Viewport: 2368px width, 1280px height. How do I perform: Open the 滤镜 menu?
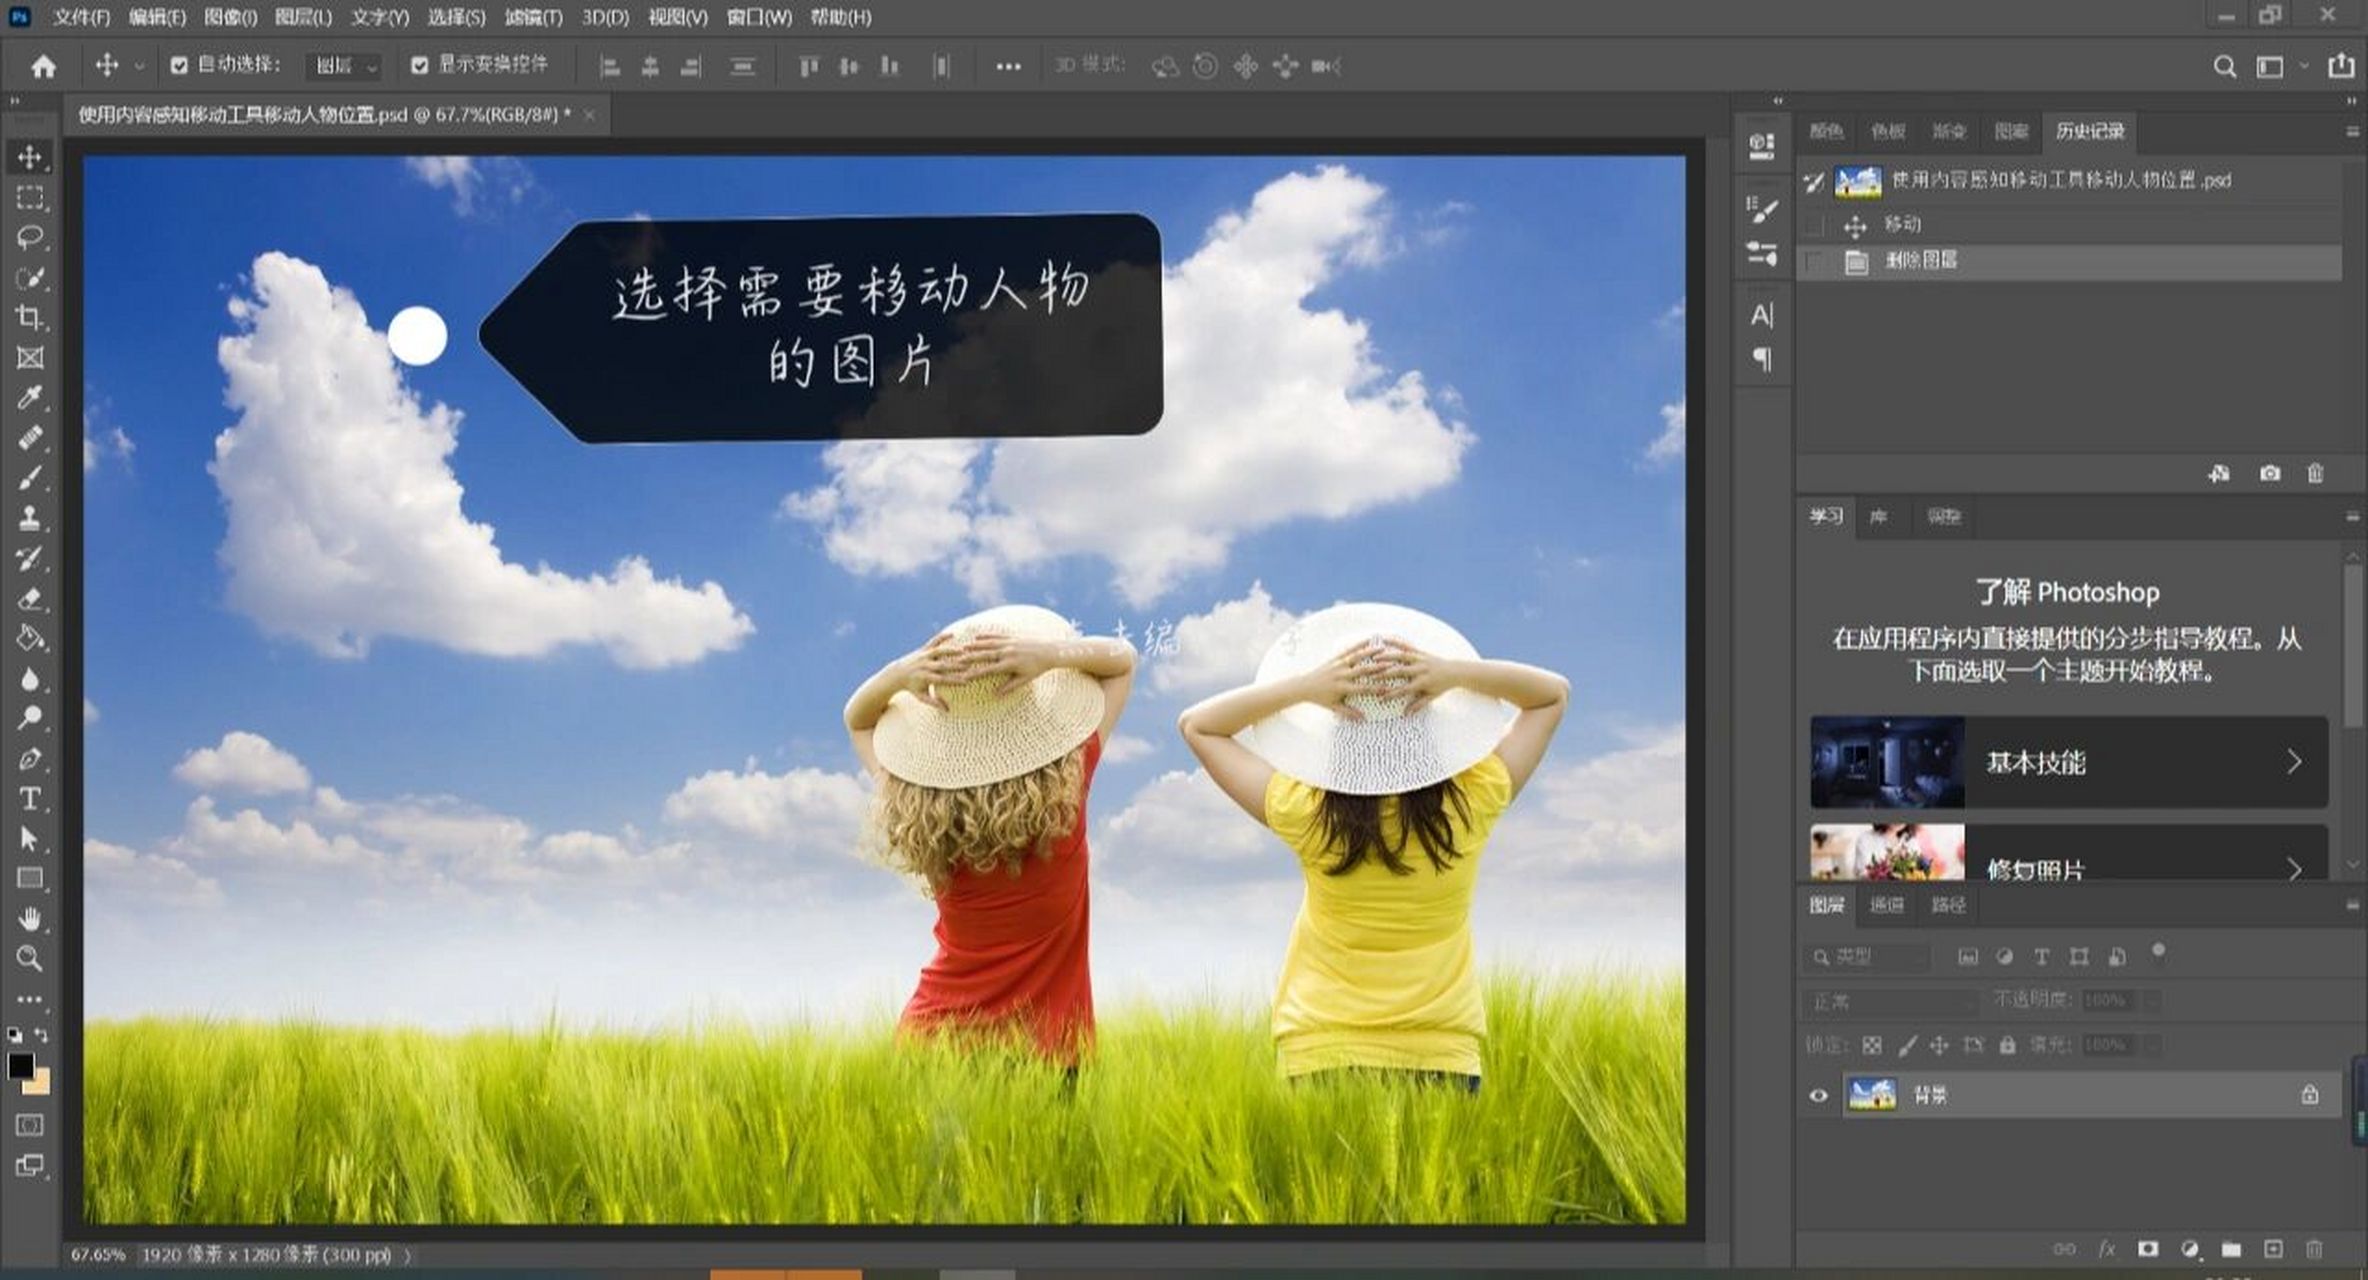536,17
